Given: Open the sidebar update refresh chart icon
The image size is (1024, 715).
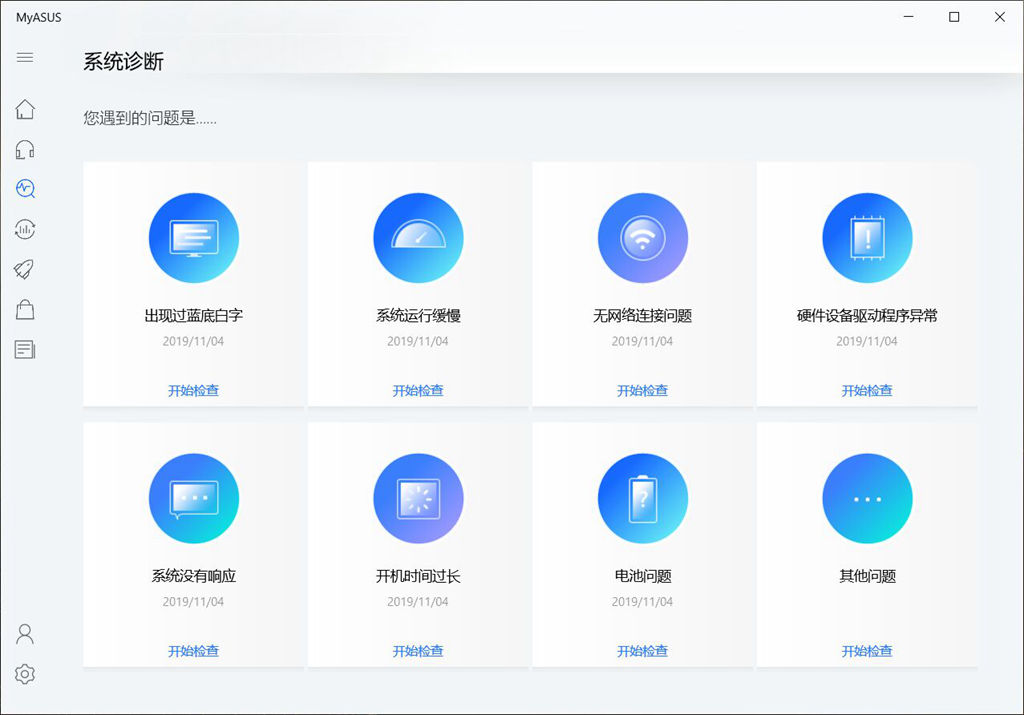Looking at the screenshot, I should pos(25,229).
